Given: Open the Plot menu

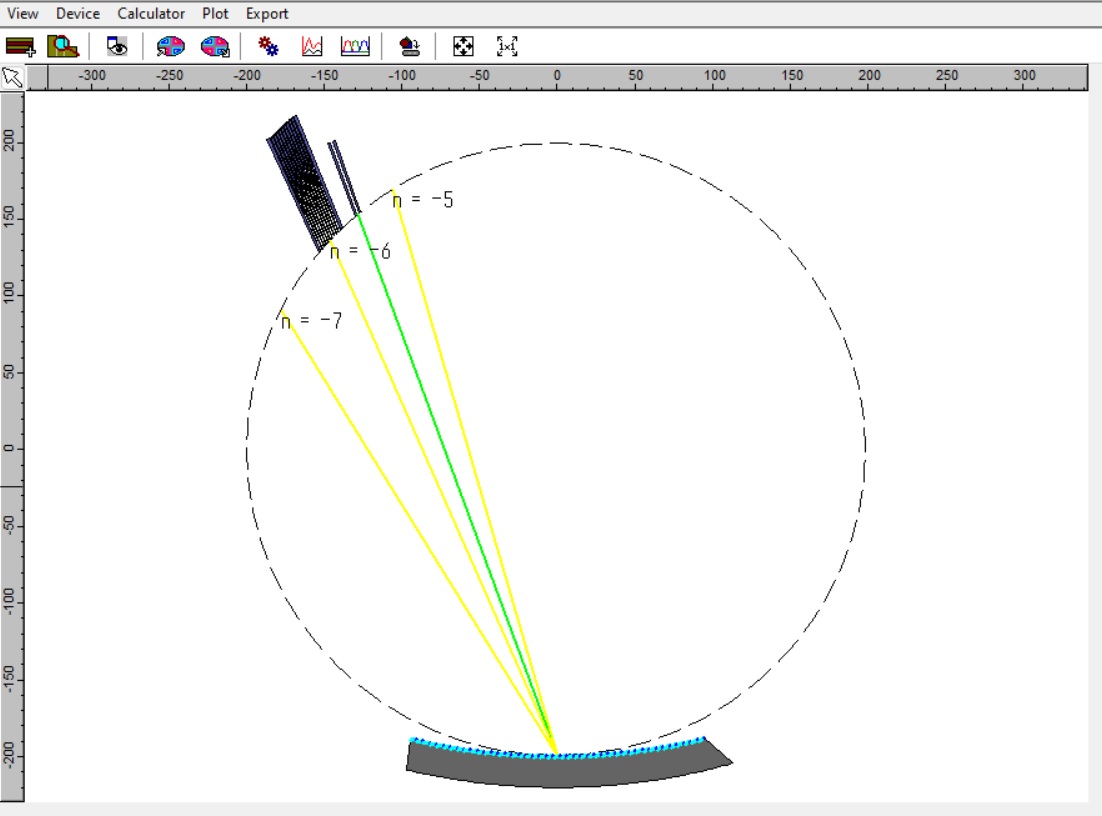Looking at the screenshot, I should click(x=215, y=13).
